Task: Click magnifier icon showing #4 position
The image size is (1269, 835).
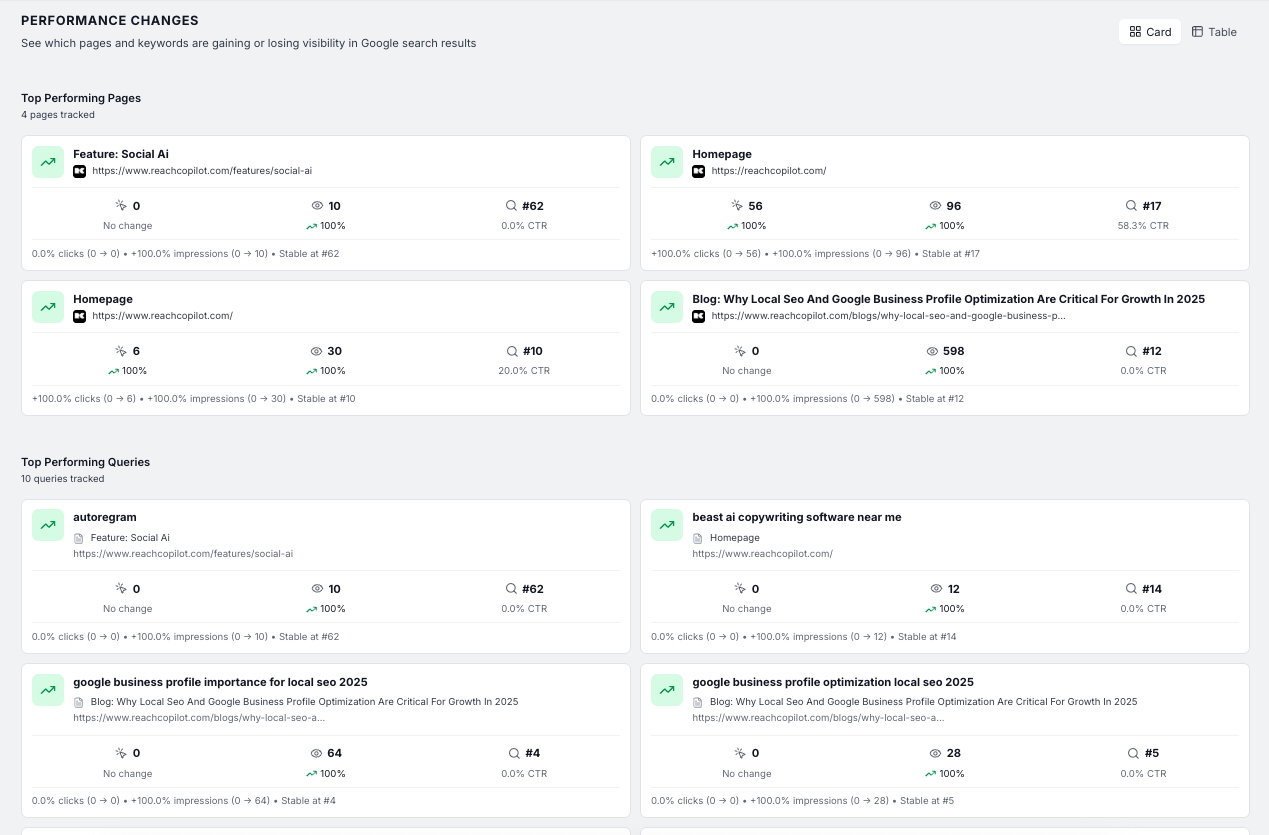Action: pos(513,753)
